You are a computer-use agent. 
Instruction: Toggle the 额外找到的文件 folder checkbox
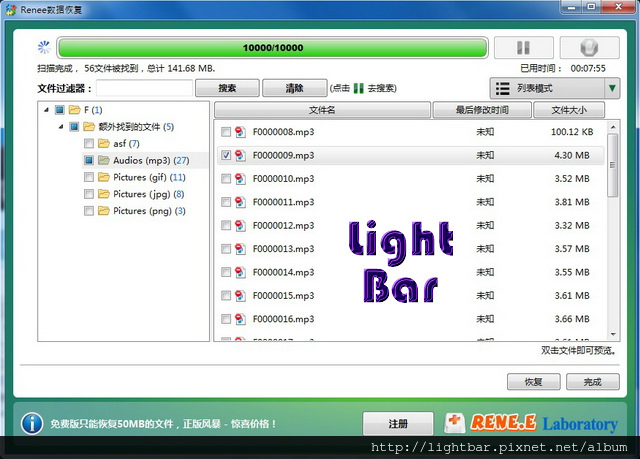74,126
